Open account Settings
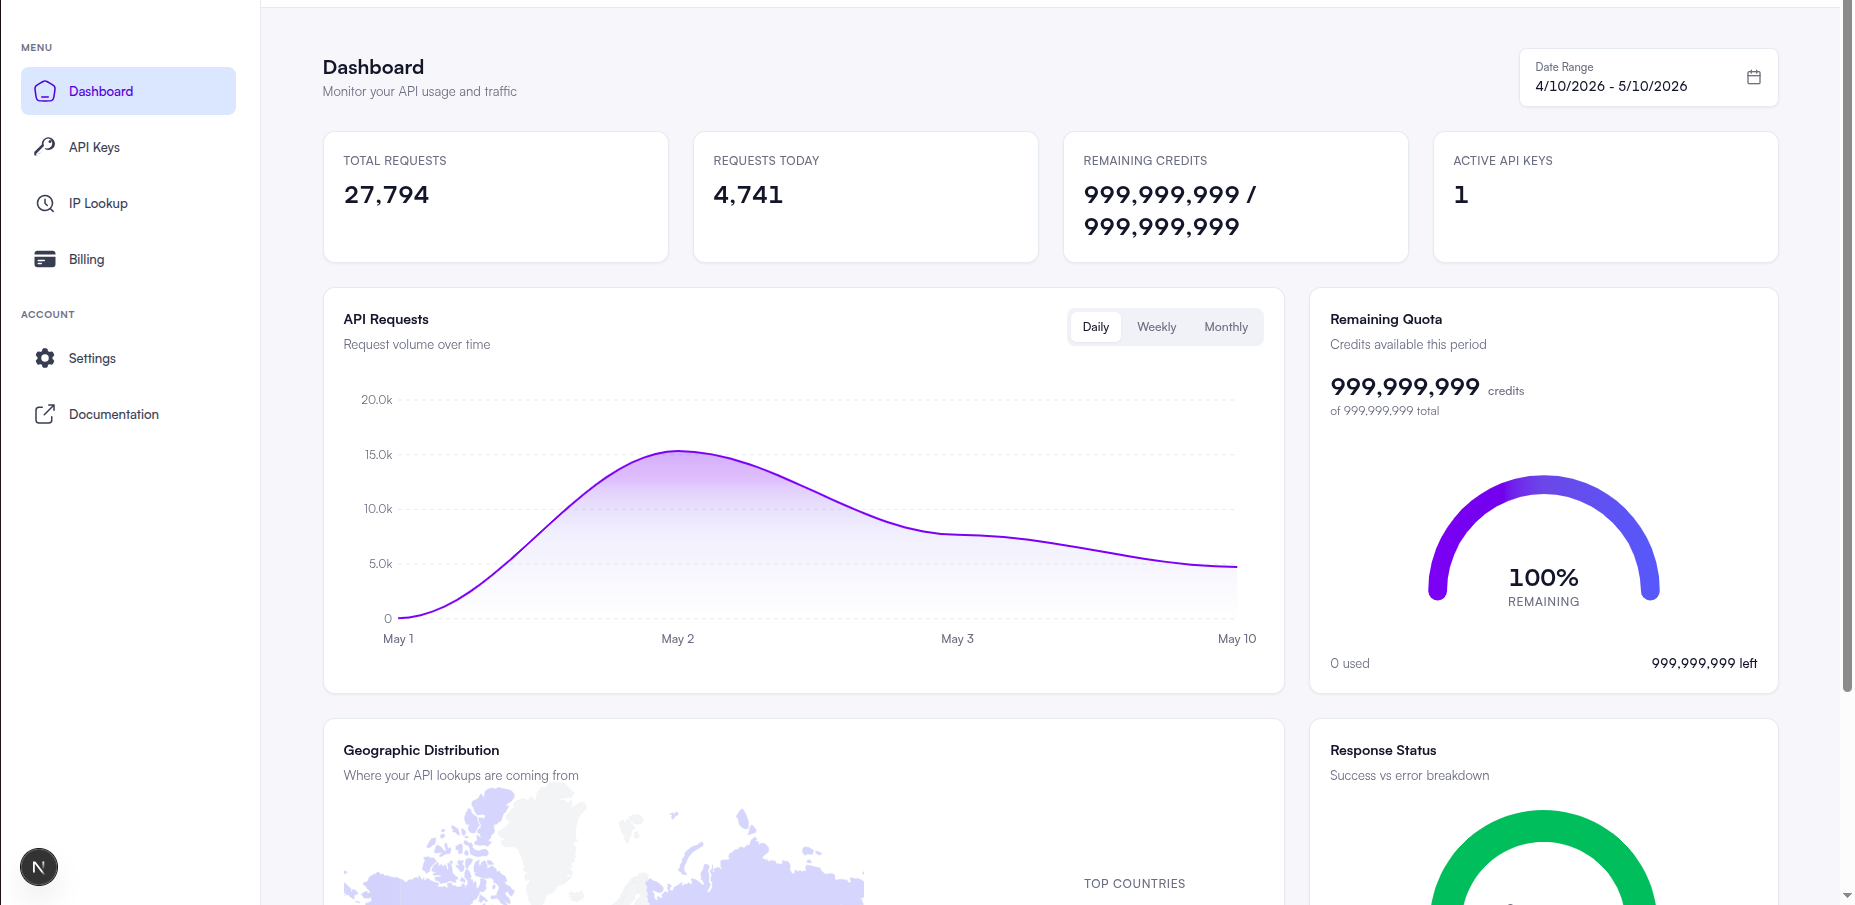Viewport: 1855px width, 905px height. pyautogui.click(x=128, y=358)
